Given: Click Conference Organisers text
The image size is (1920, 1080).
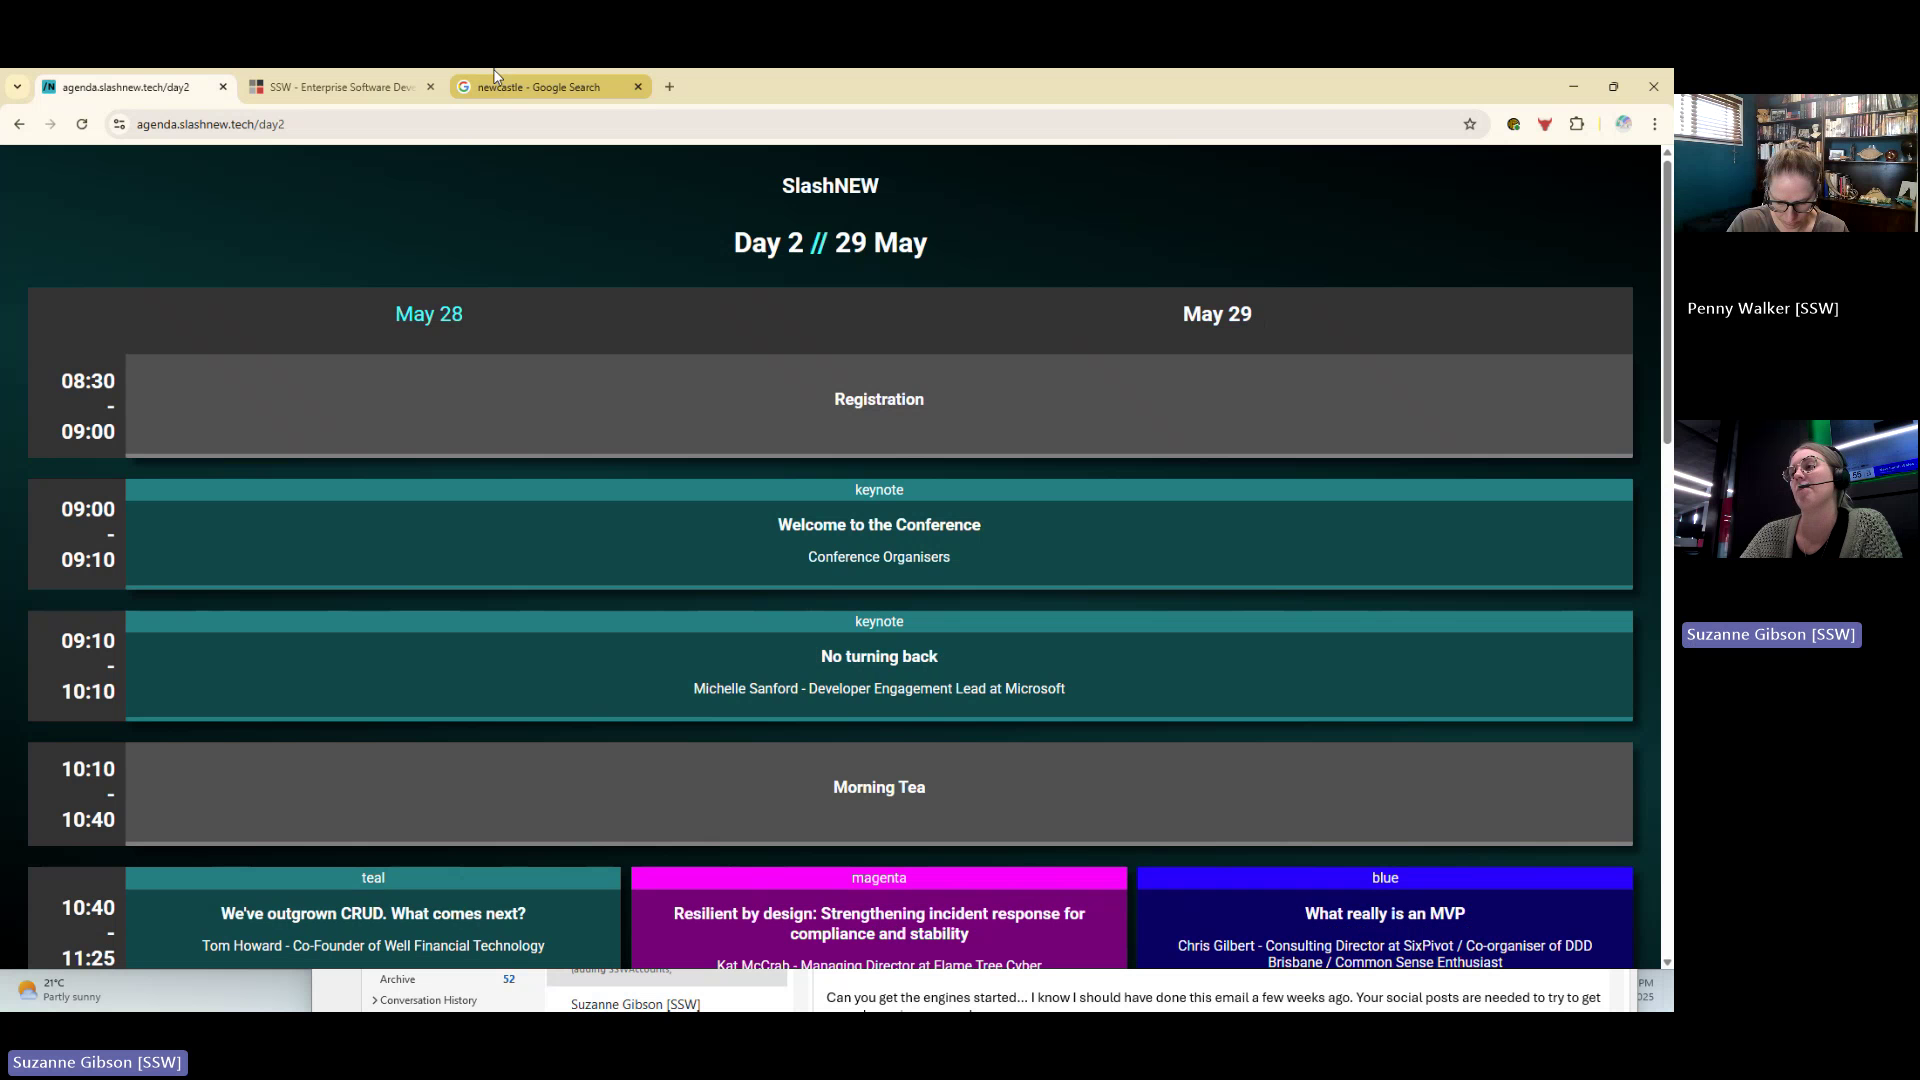Looking at the screenshot, I should 879,557.
